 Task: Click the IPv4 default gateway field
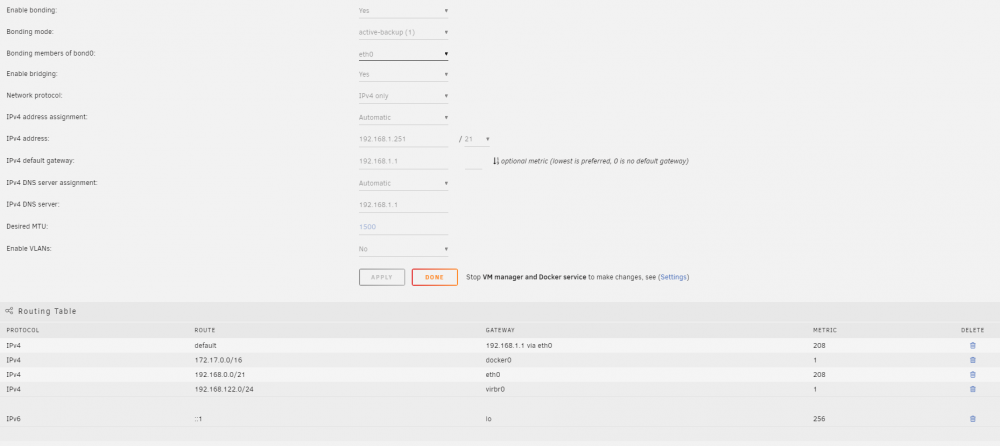coord(403,161)
